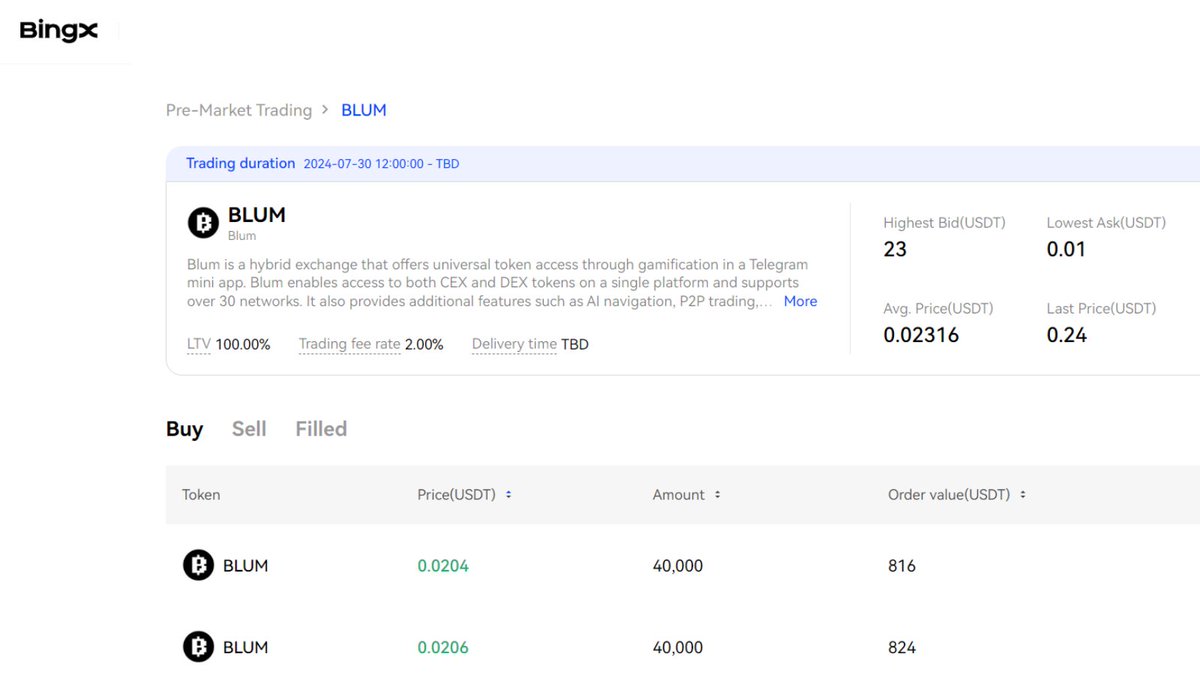Click the BLUM breadcrumb link

(x=364, y=110)
